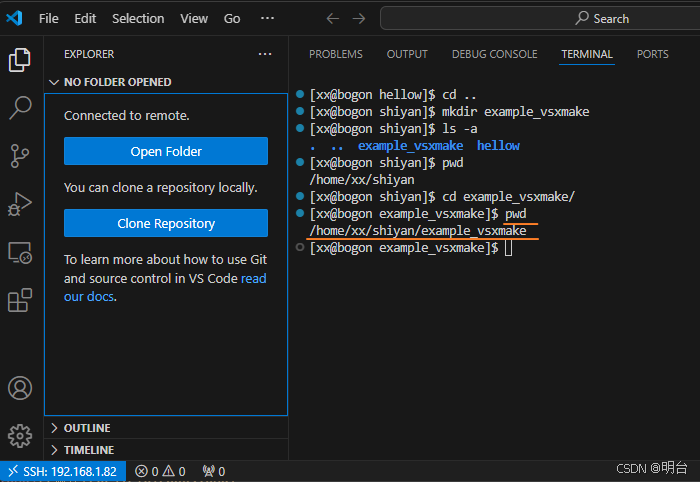Image resolution: width=700 pixels, height=482 pixels.
Task: Go back with the left arrow
Action: (x=333, y=18)
